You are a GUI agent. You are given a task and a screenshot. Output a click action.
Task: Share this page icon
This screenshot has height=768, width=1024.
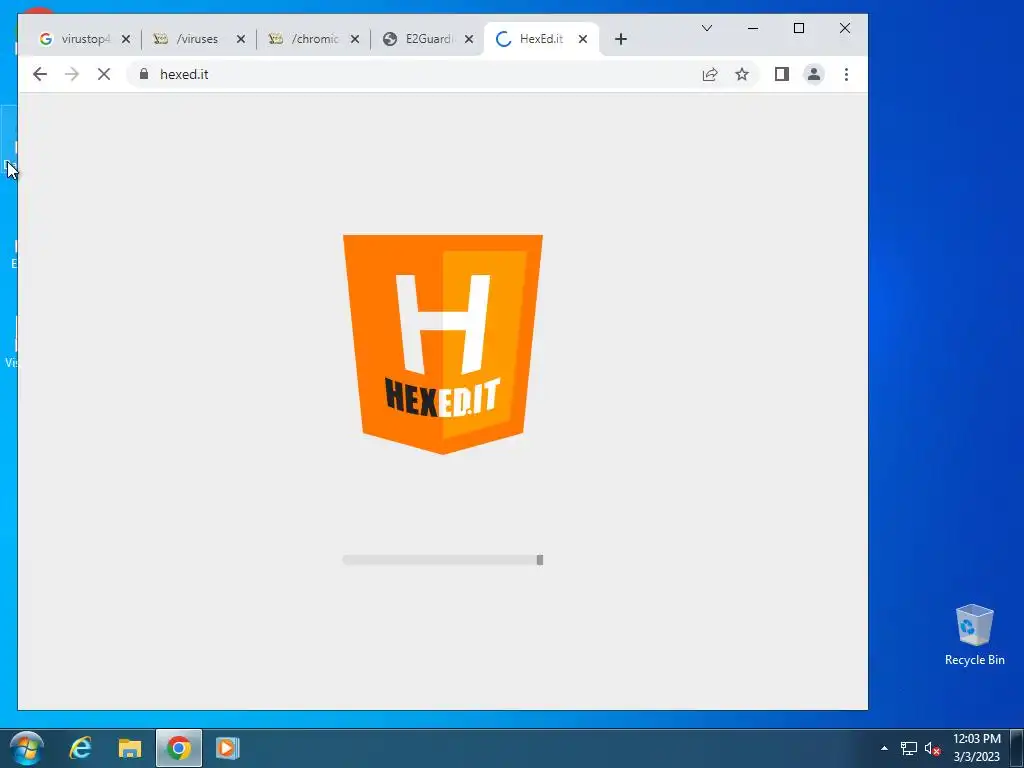click(710, 74)
